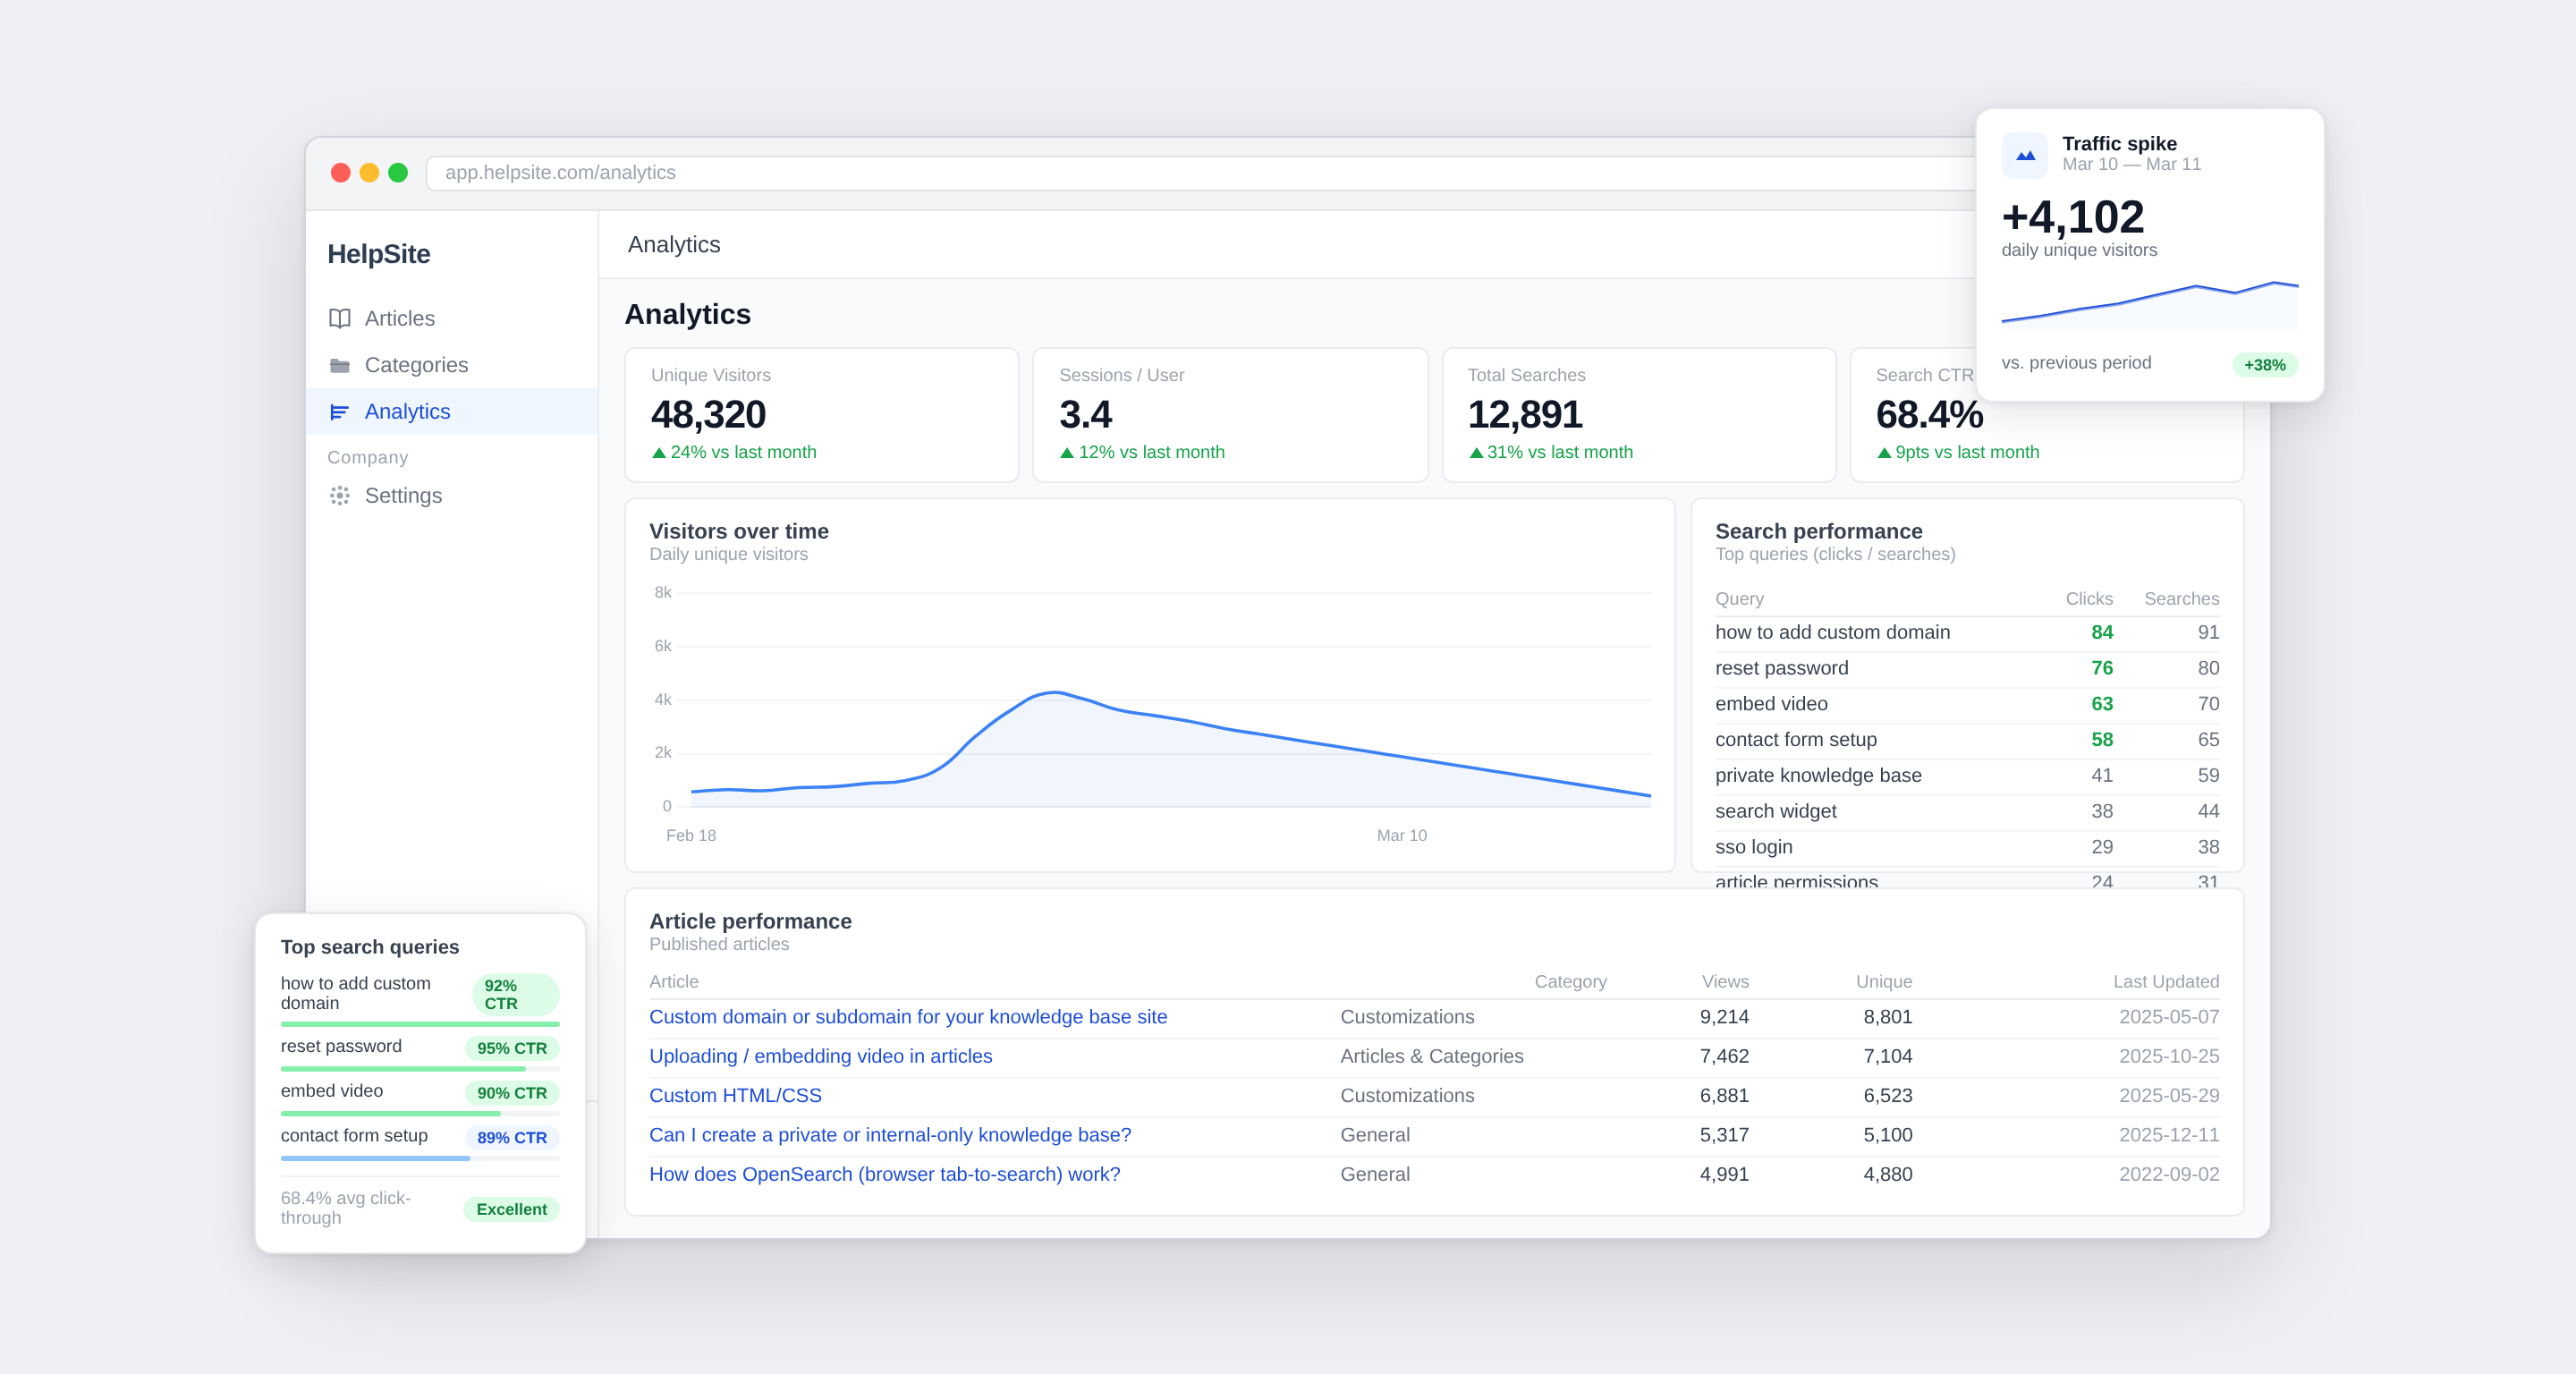
Task: Click the Excellent badge in queries card
Action: tap(511, 1209)
